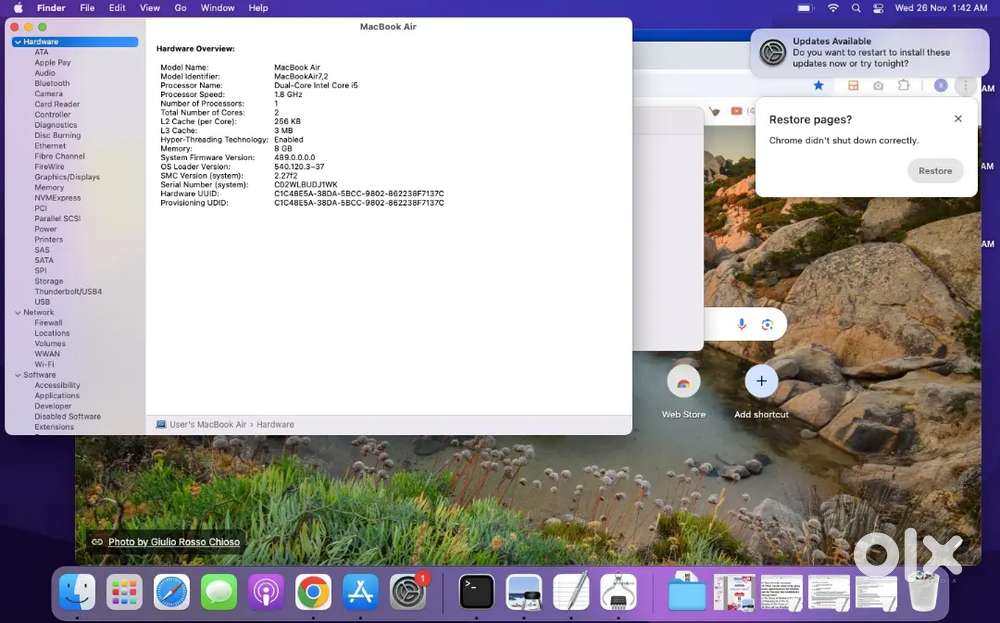This screenshot has width=1000, height=623.
Task: Click the Add shortcut button
Action: (761, 381)
